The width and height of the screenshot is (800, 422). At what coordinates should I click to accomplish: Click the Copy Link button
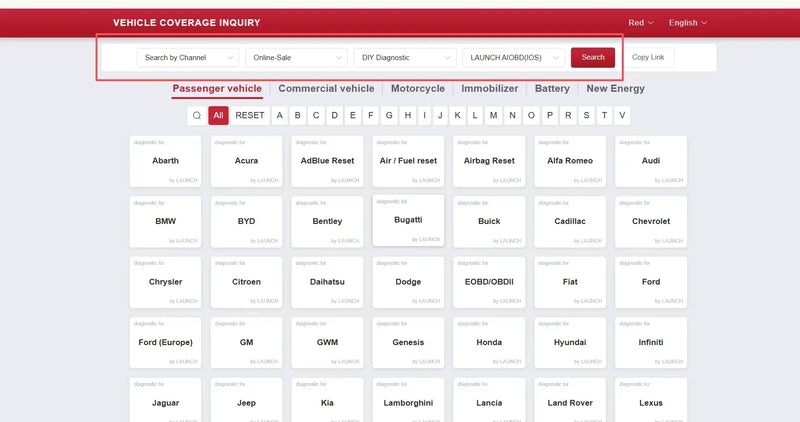pyautogui.click(x=648, y=57)
